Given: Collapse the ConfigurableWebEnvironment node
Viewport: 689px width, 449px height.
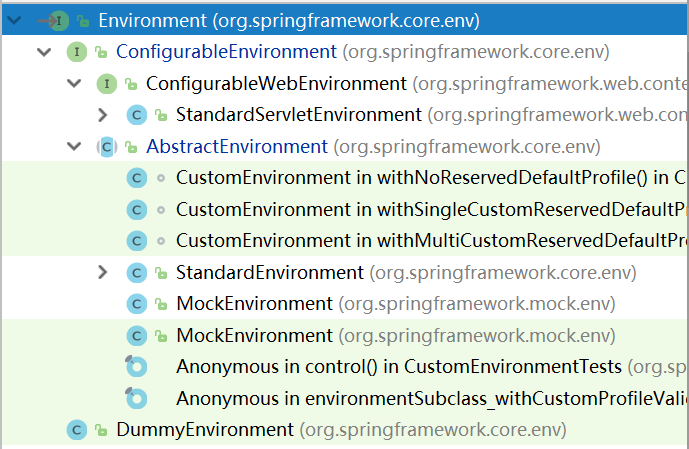Looking at the screenshot, I should tap(74, 83).
